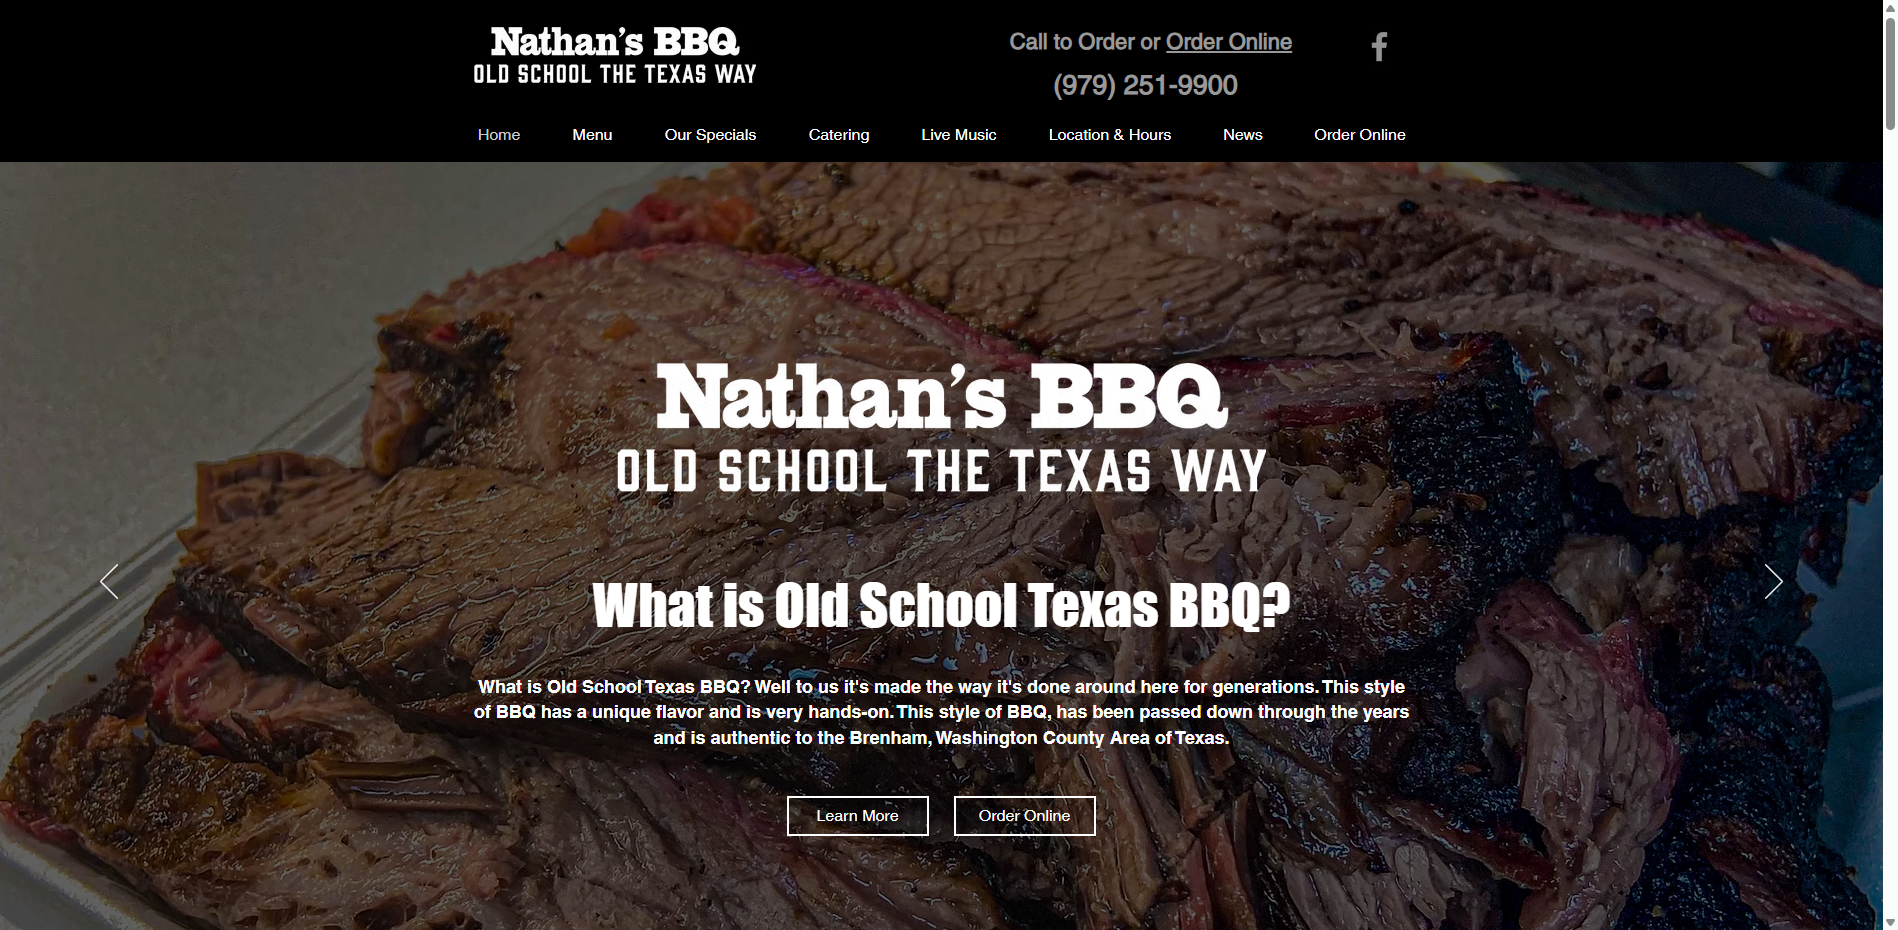Visit the News section
The height and width of the screenshot is (930, 1898).
point(1243,135)
